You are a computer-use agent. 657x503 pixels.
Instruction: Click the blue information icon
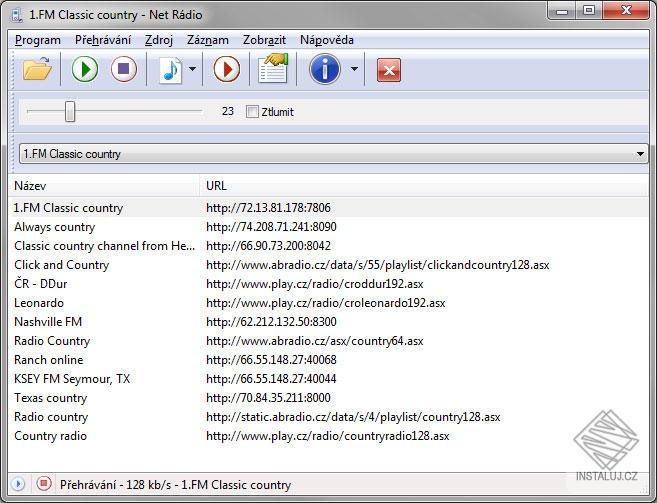point(325,70)
